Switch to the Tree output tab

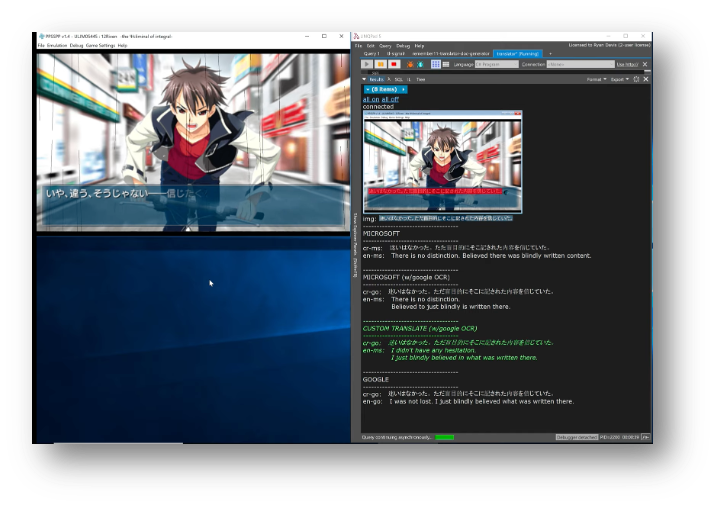point(421,79)
